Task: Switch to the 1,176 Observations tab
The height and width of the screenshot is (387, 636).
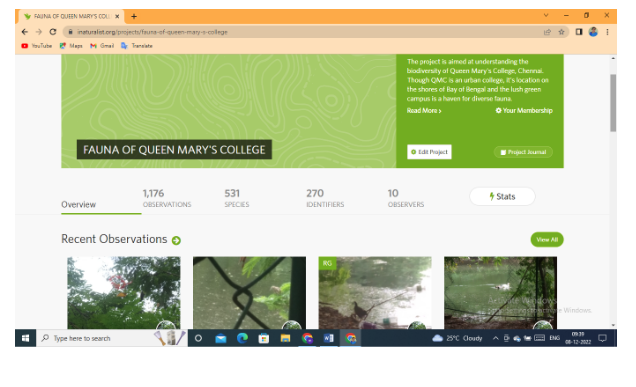Action: tap(167, 198)
